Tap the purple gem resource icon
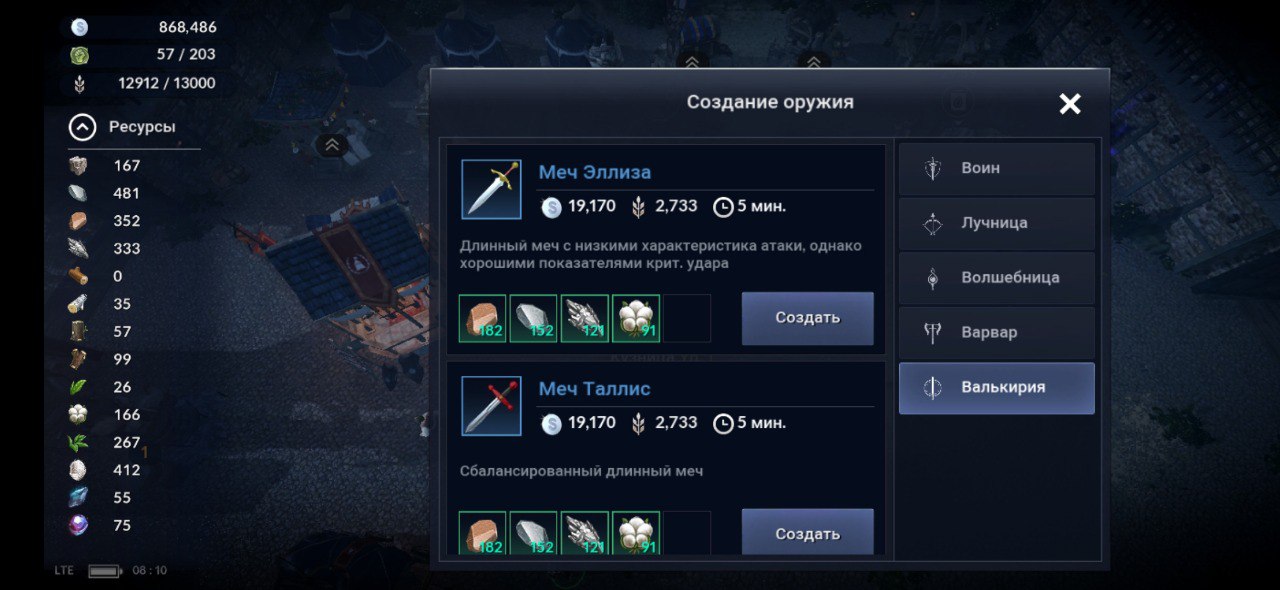The height and width of the screenshot is (590, 1280). pyautogui.click(x=77, y=525)
